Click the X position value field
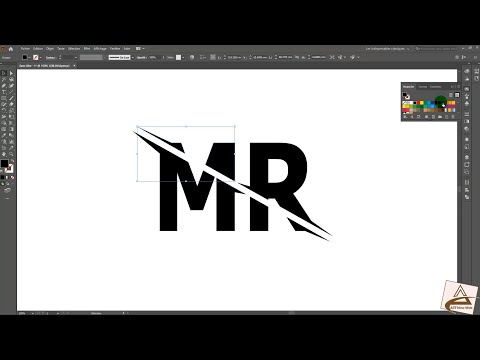This screenshot has width=480, height=360. pos(235,57)
